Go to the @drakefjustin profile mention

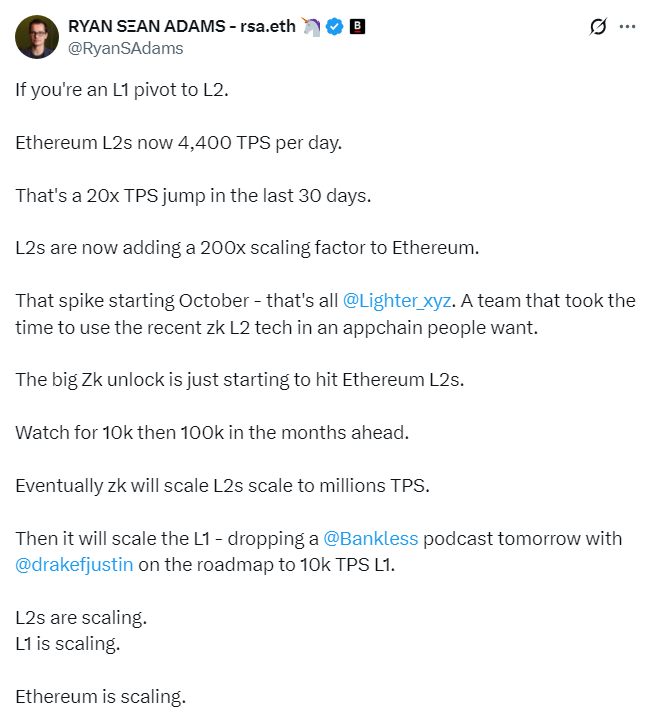[x=72, y=564]
